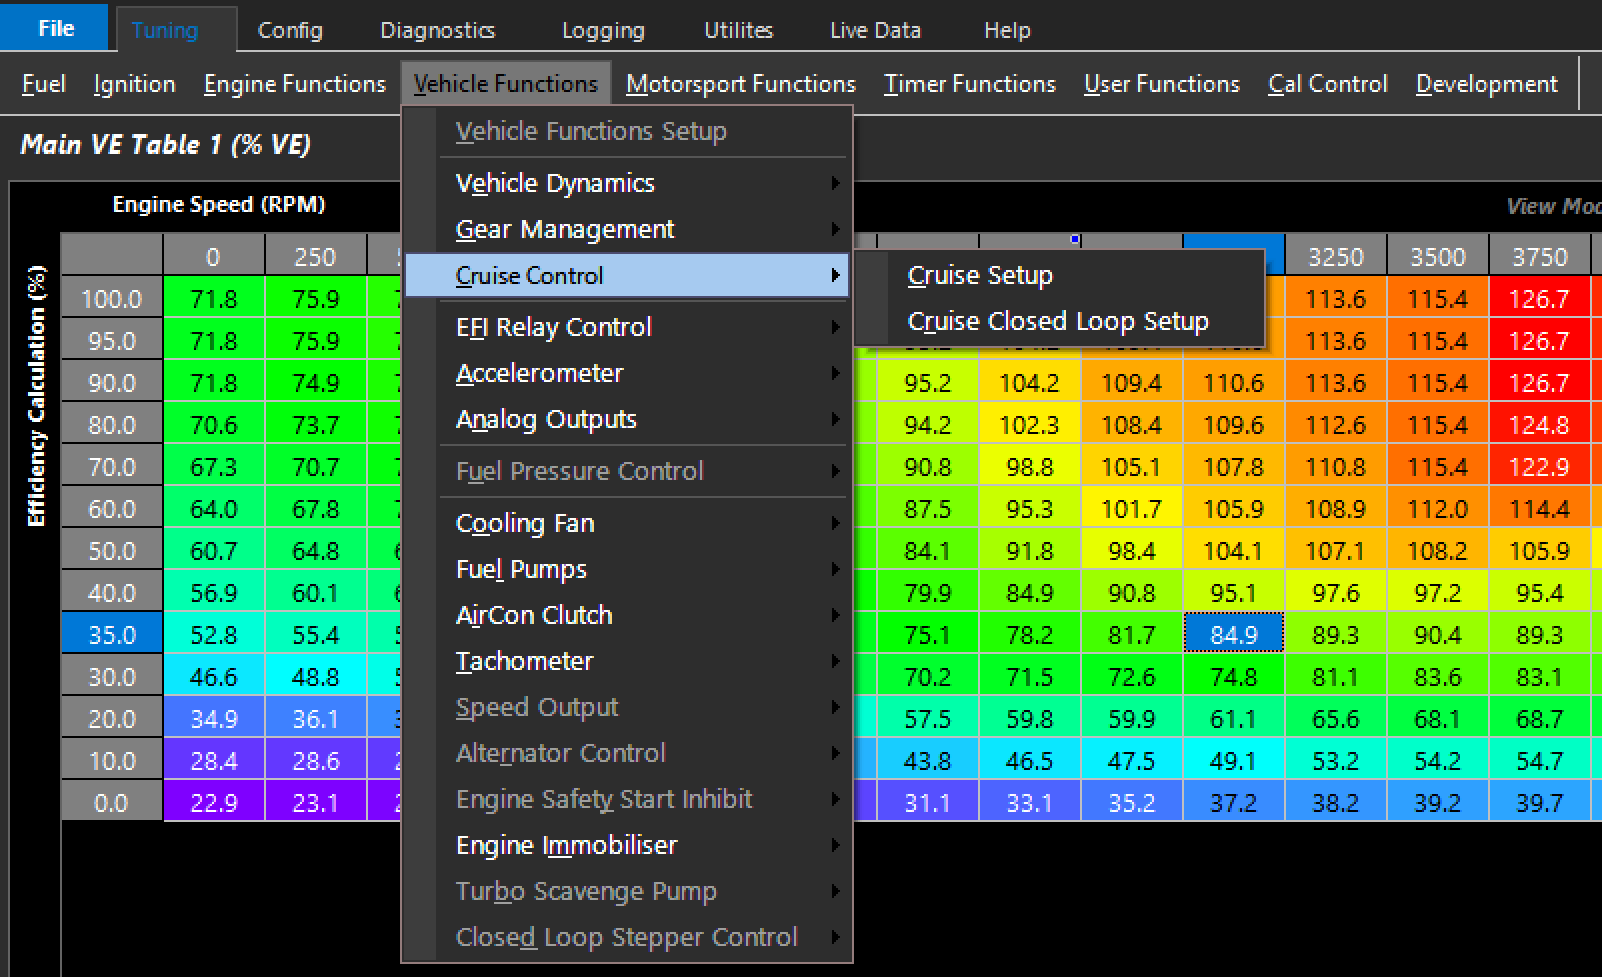Select the 3250 RPM column header
1602x977 pixels.
point(1336,256)
